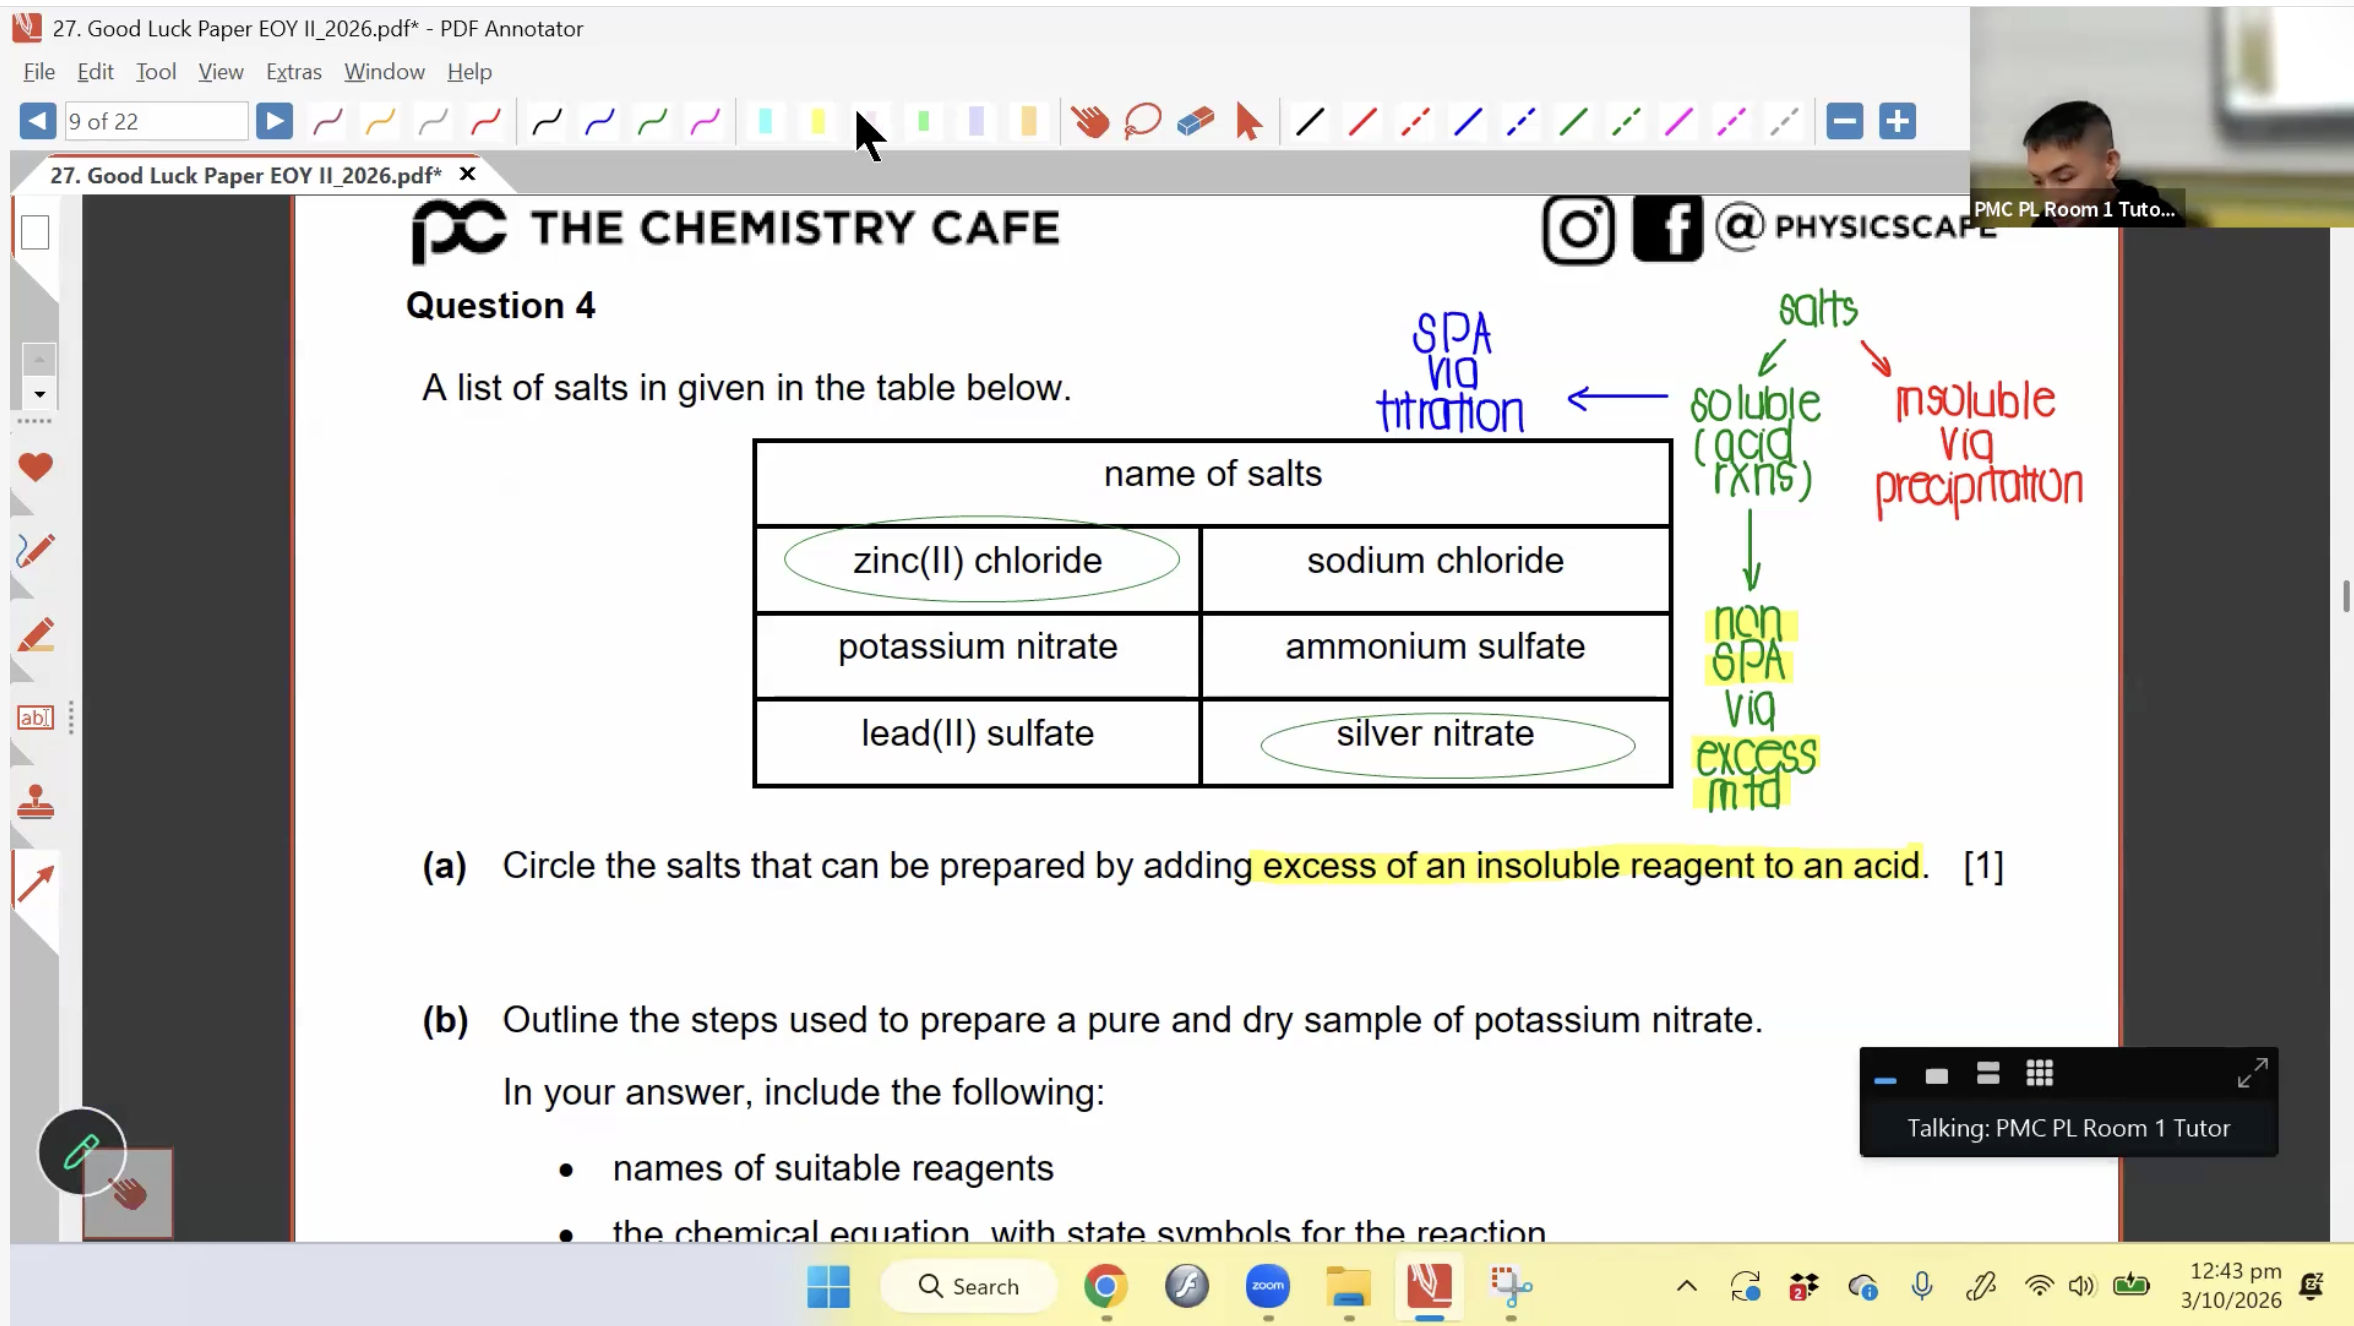Click the green pen floating button

pos(82,1152)
